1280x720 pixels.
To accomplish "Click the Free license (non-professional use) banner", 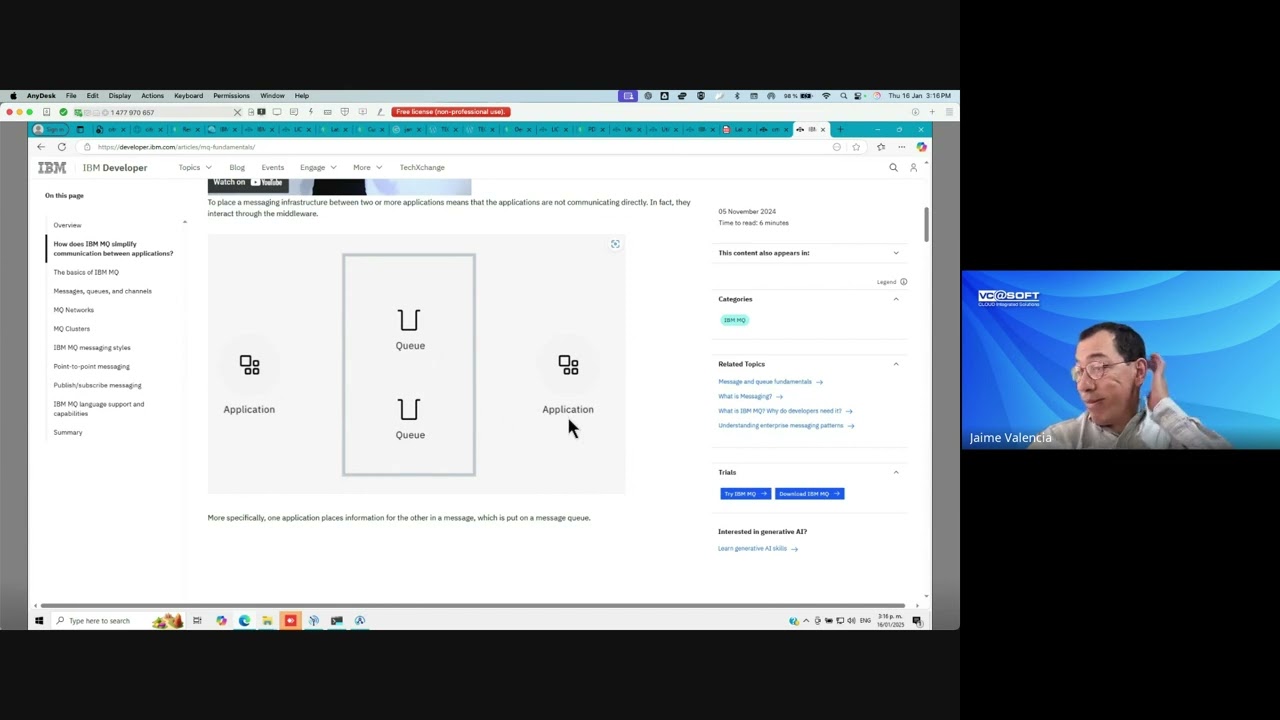I will tap(451, 112).
